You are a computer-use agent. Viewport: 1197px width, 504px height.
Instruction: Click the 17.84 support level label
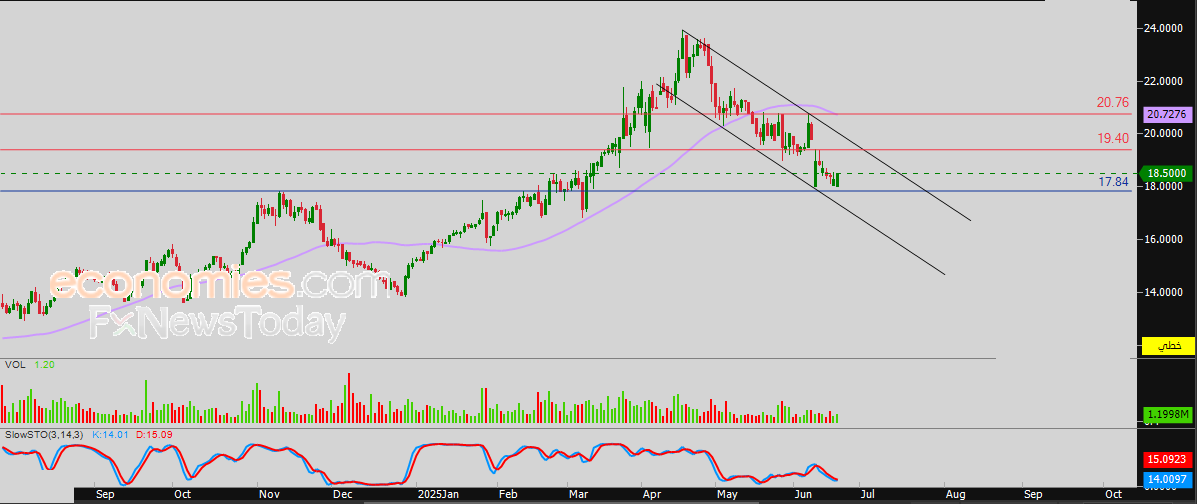click(x=1114, y=182)
